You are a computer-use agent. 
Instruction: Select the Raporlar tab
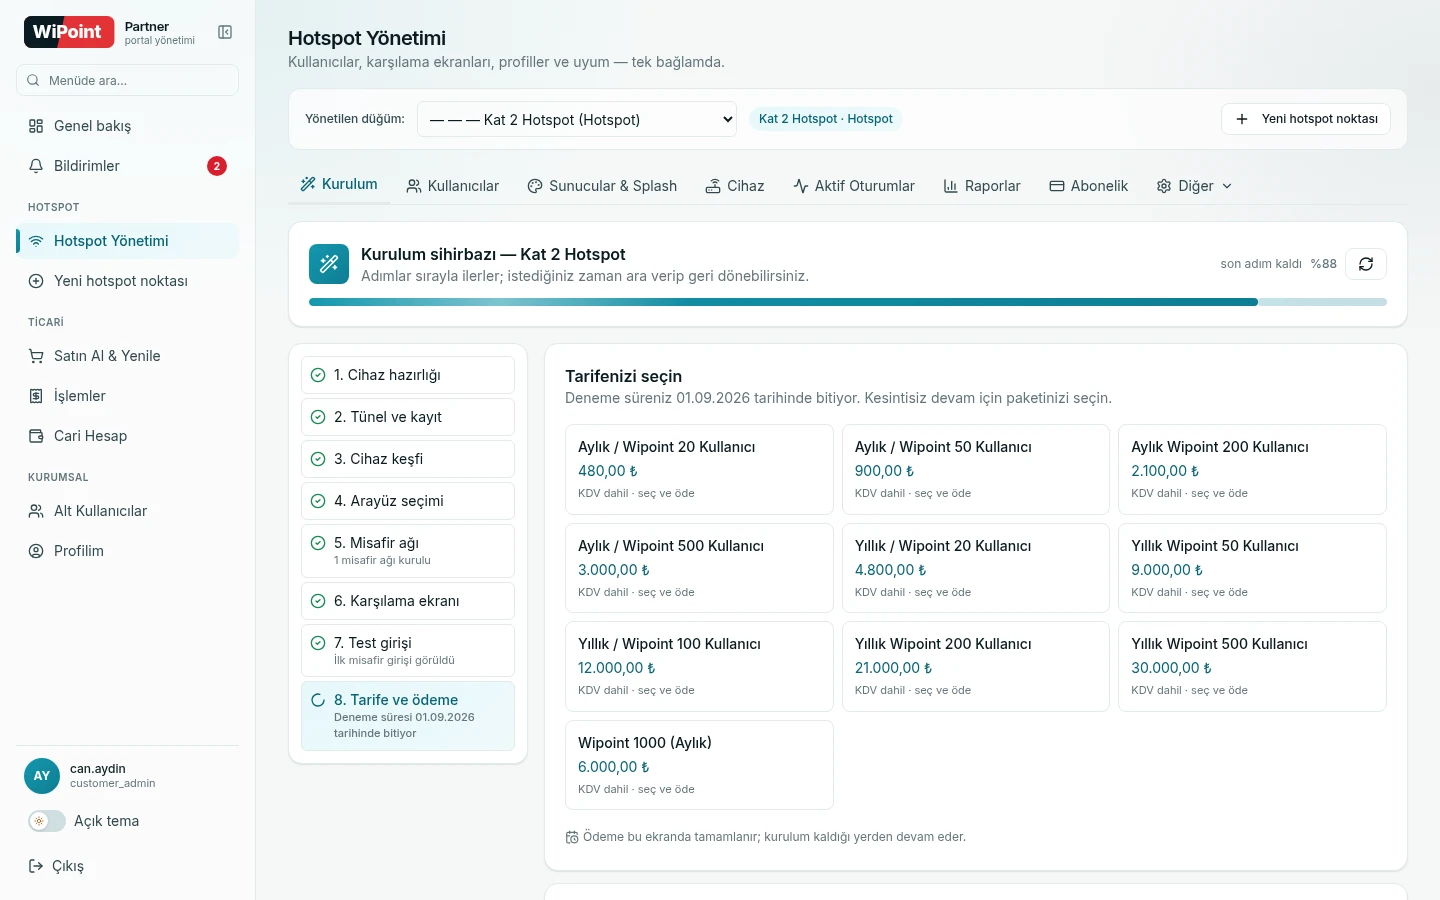click(x=982, y=186)
